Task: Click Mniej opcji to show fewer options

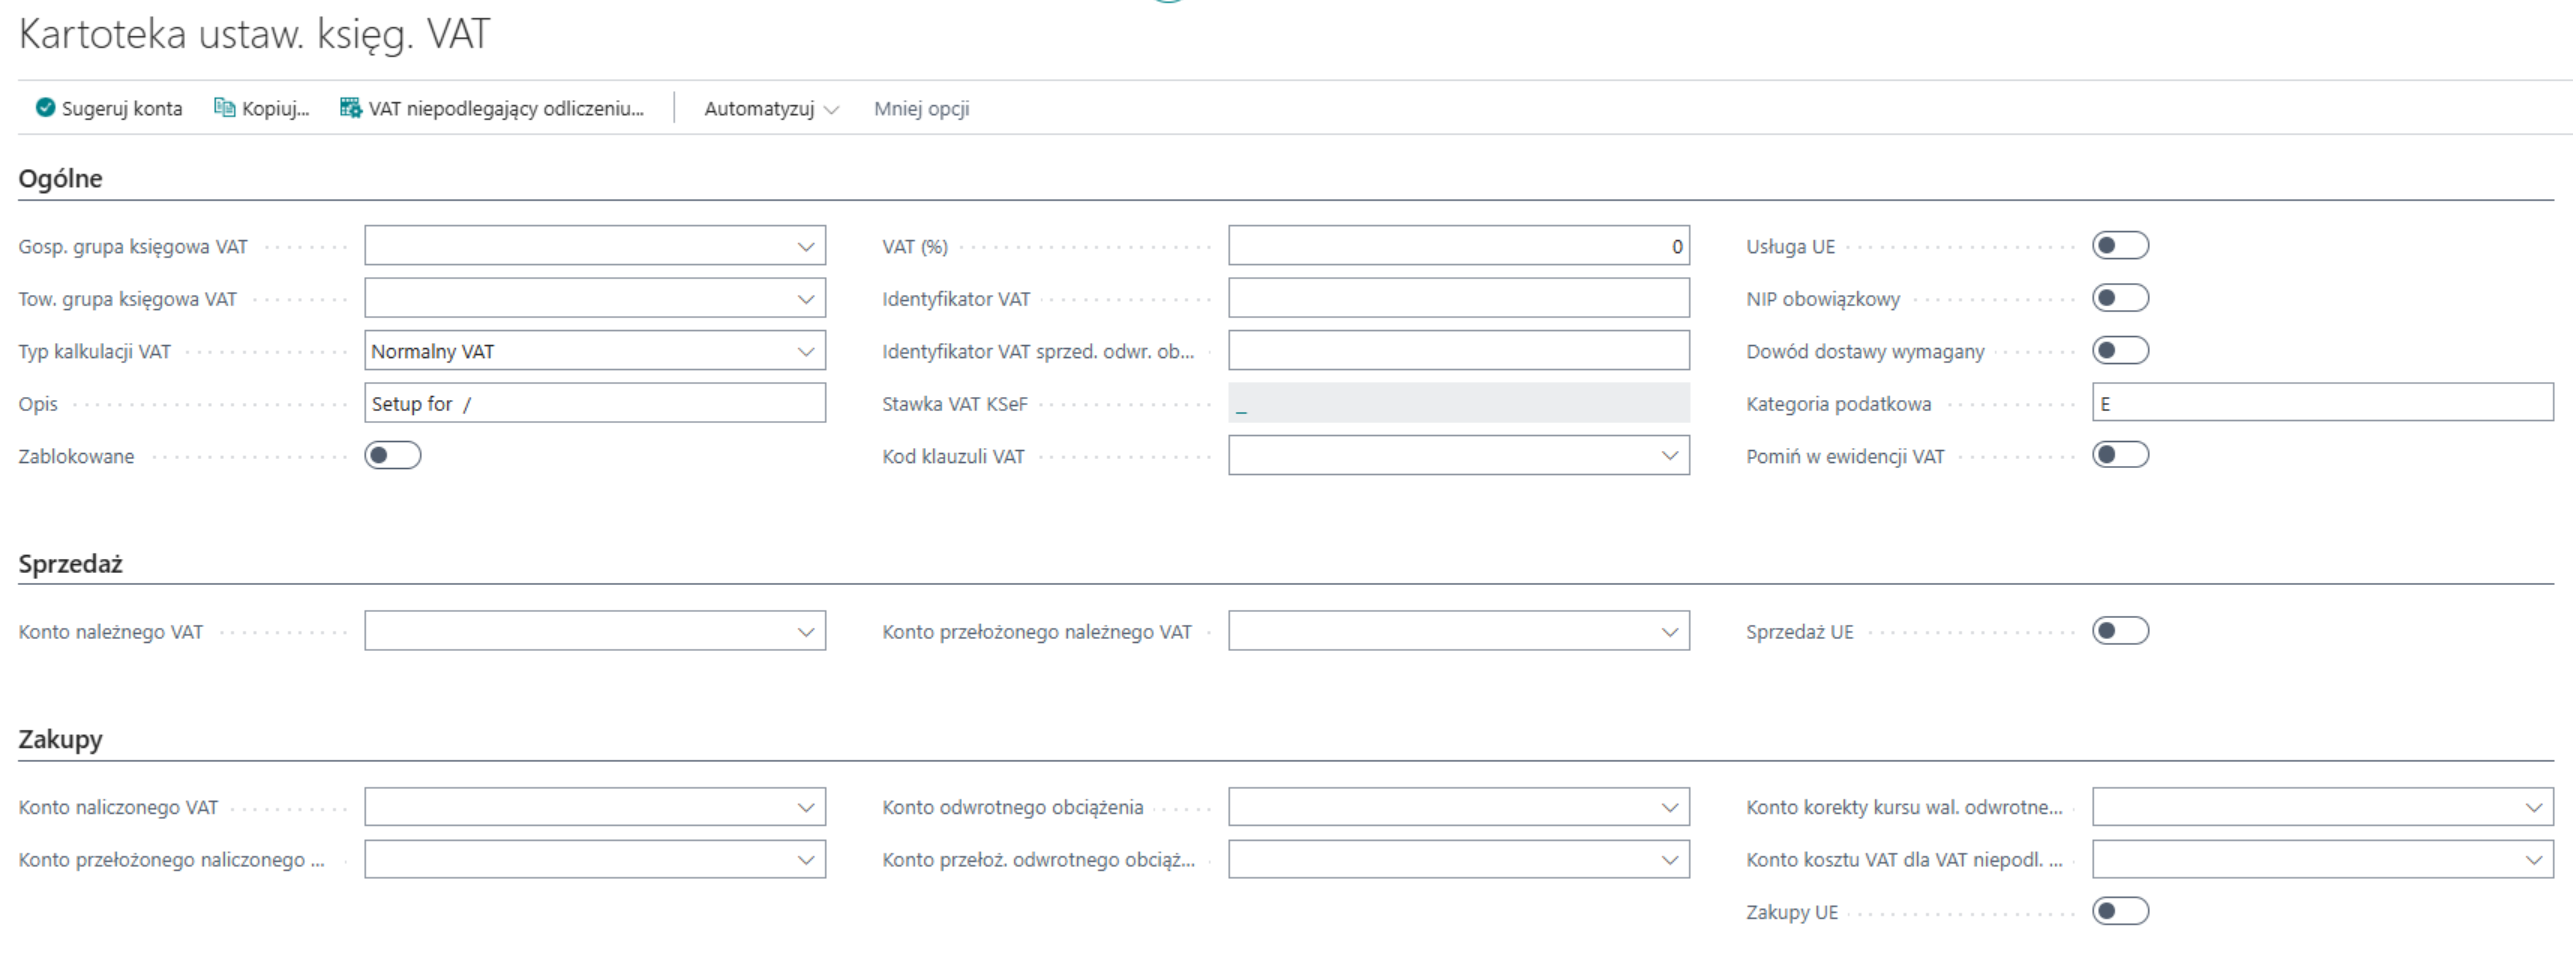Action: coord(921,109)
